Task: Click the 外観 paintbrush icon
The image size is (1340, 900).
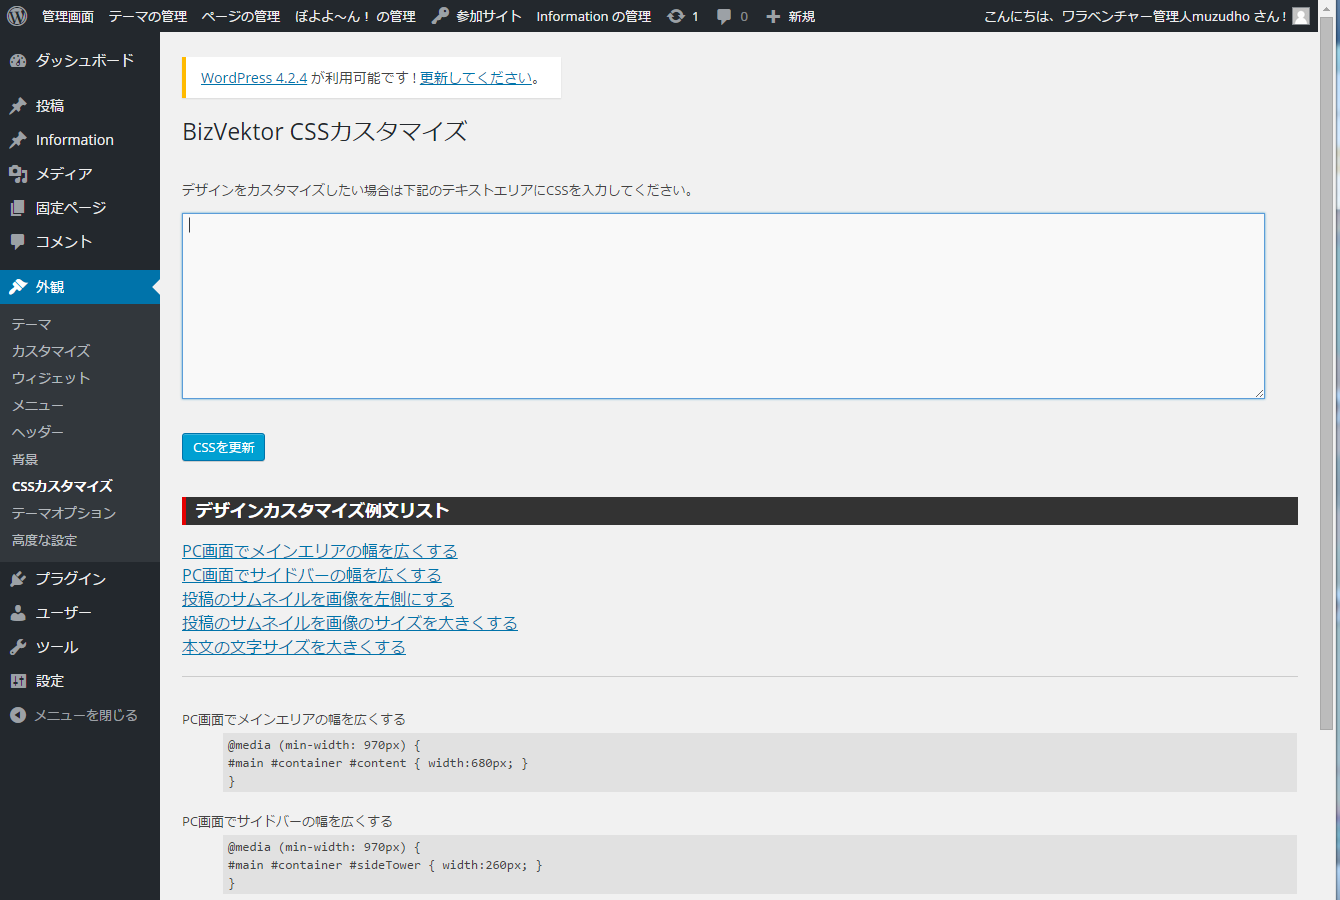Action: [x=18, y=287]
